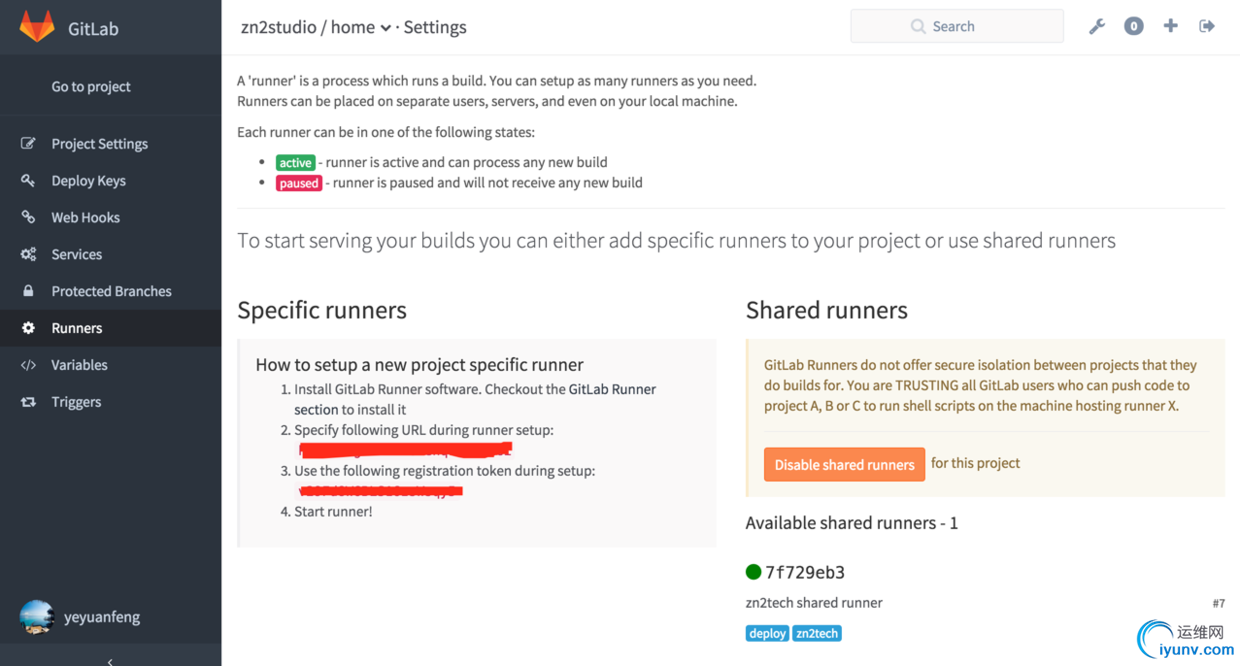The height and width of the screenshot is (666, 1240).
Task: Click the Specific runners heading
Action: [x=322, y=310]
